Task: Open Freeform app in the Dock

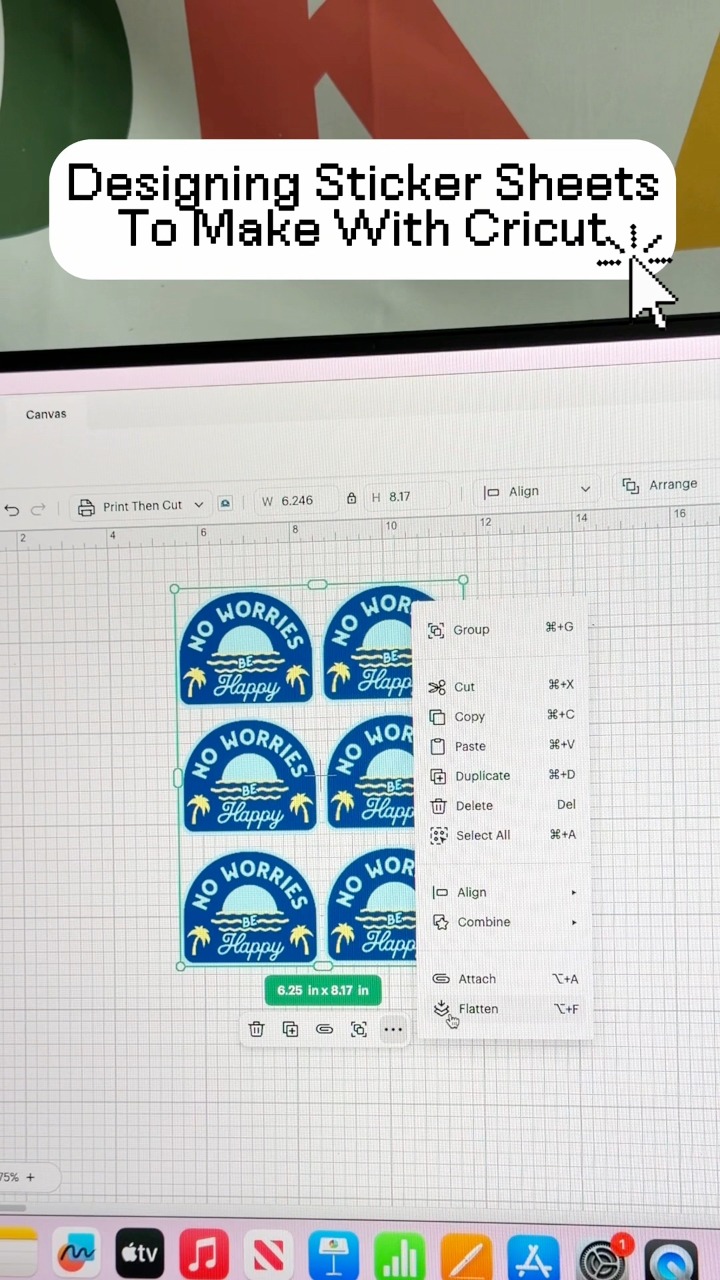Action: point(76,1254)
